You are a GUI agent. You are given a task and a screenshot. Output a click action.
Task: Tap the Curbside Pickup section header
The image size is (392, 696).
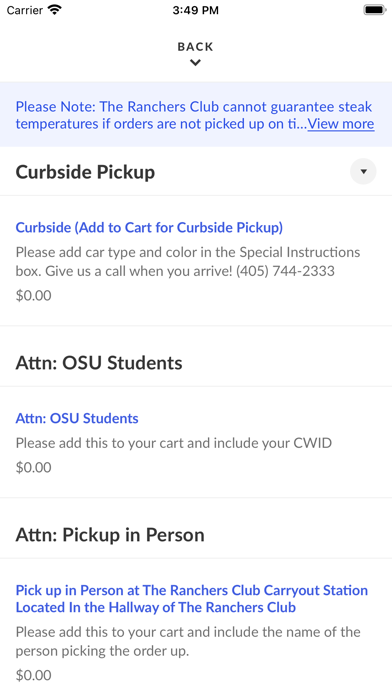click(85, 172)
